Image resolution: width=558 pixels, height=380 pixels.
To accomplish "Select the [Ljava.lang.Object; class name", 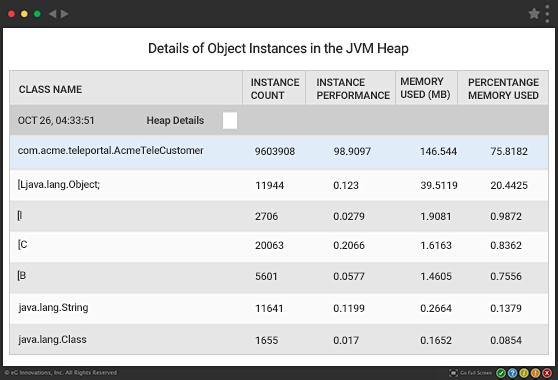I will coord(59,185).
